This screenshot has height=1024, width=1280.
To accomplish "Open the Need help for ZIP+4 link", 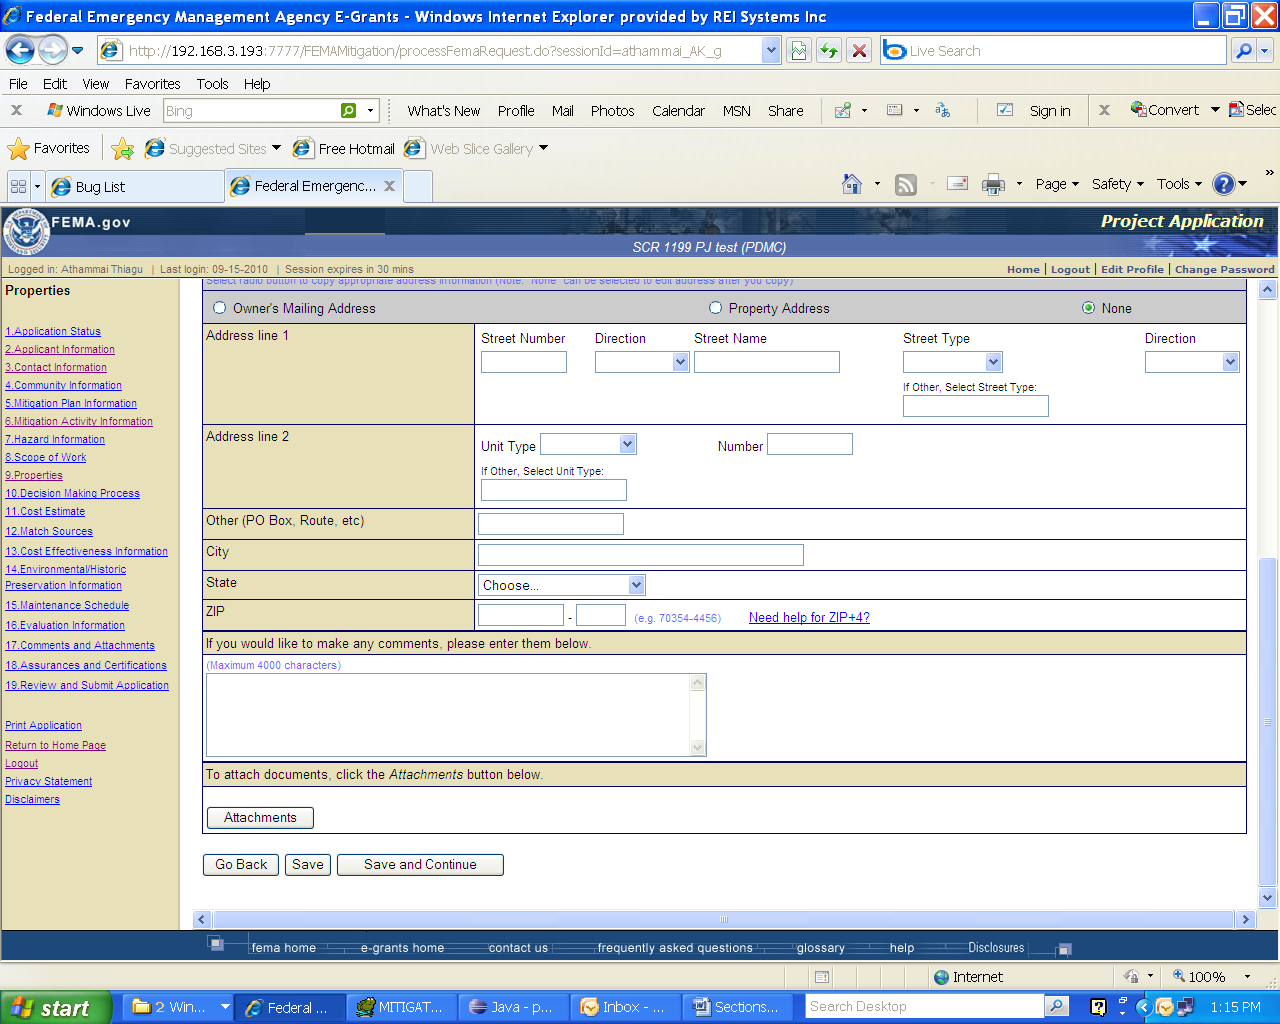I will coord(809,617).
